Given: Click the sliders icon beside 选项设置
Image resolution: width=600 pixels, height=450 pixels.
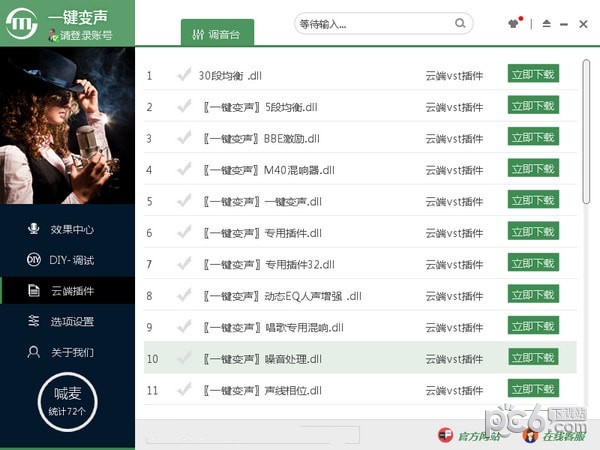Looking at the screenshot, I should pos(34,321).
